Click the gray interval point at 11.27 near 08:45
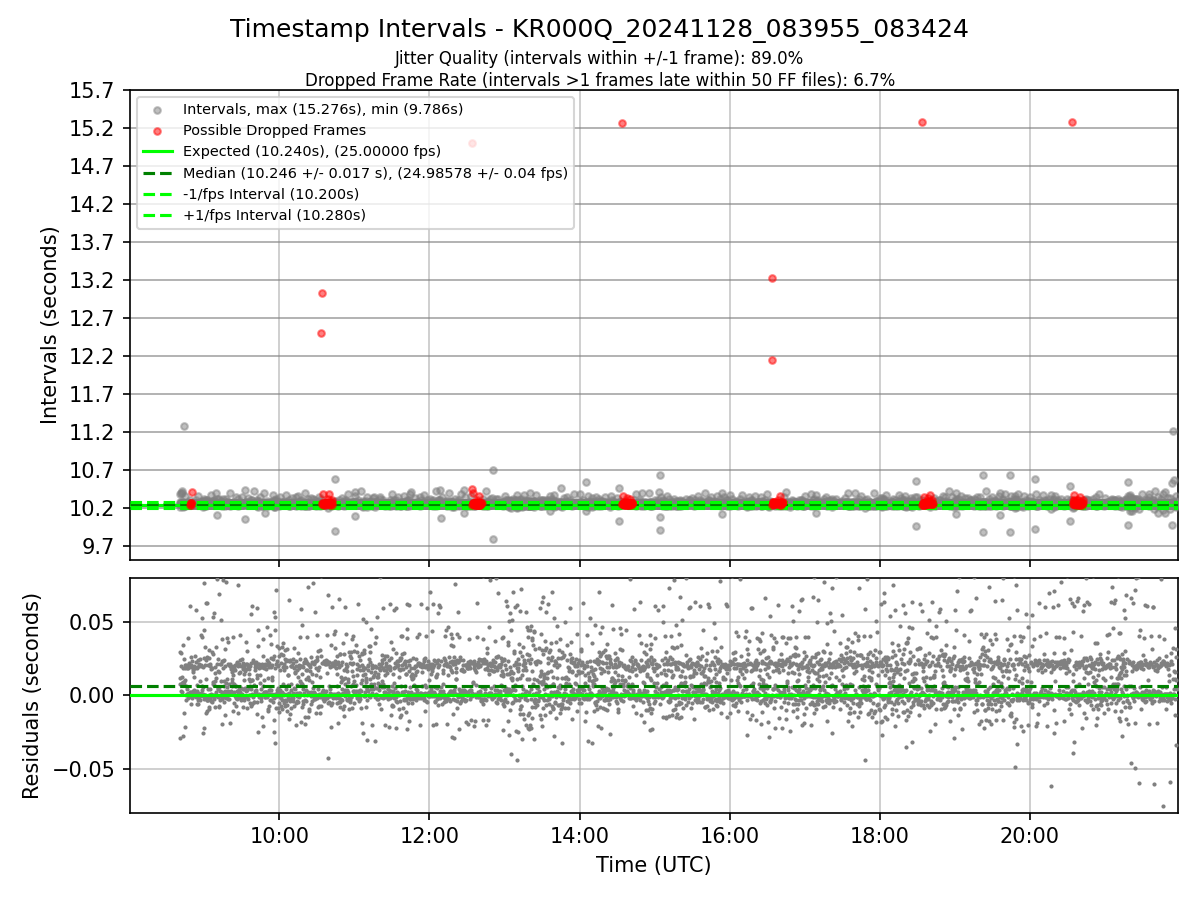Viewport: 1200px width, 900px height. 184,426
